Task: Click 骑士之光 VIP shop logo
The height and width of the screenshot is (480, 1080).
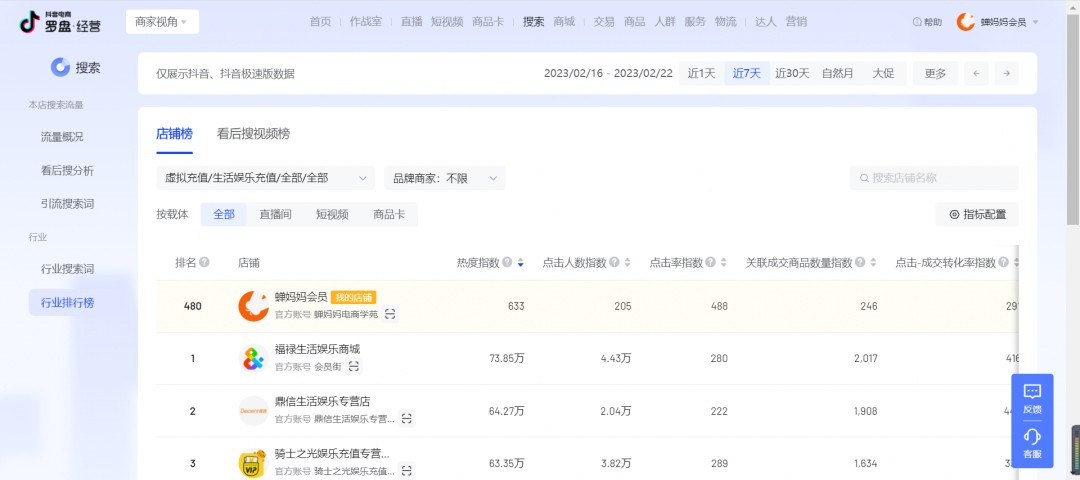Action: pyautogui.click(x=253, y=463)
